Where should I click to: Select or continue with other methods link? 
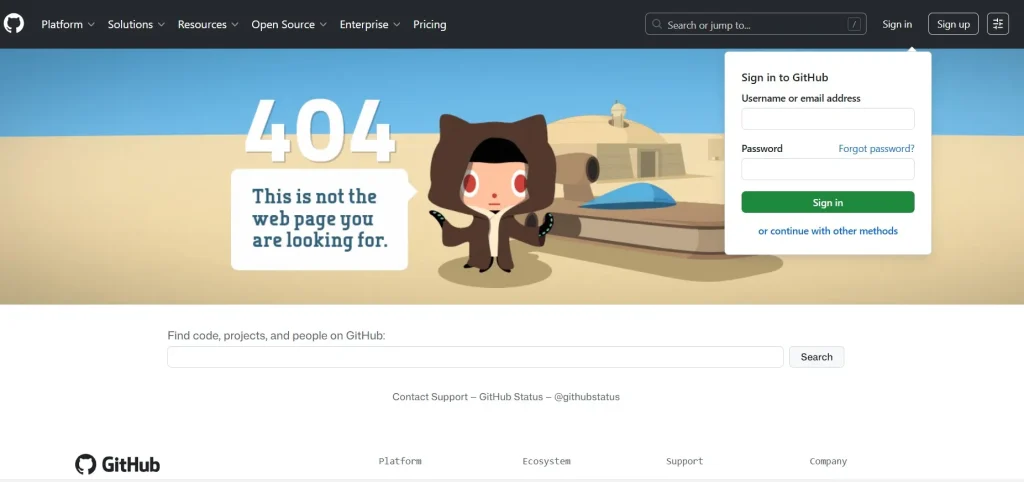coord(828,231)
